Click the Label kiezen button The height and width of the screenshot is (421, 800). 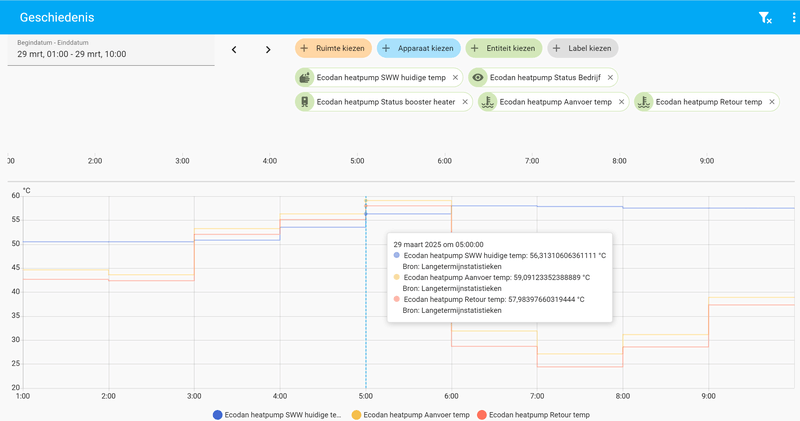pyautogui.click(x=583, y=48)
